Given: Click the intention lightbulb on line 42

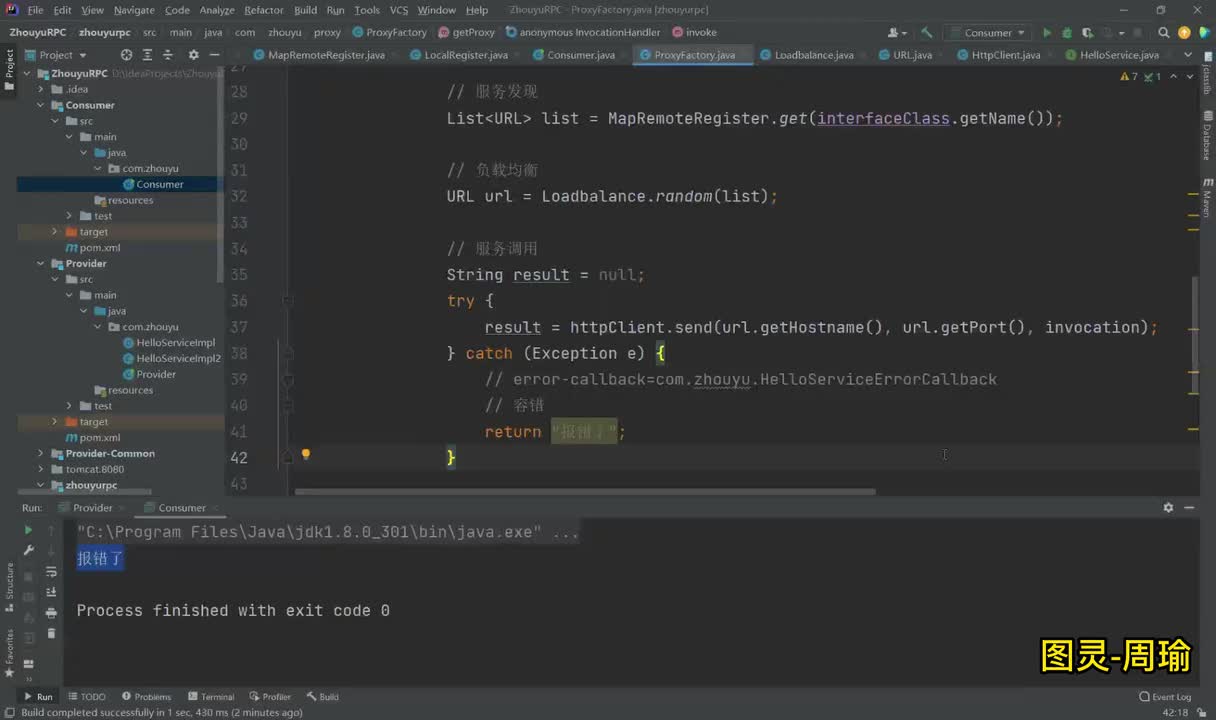Looking at the screenshot, I should click(x=306, y=454).
